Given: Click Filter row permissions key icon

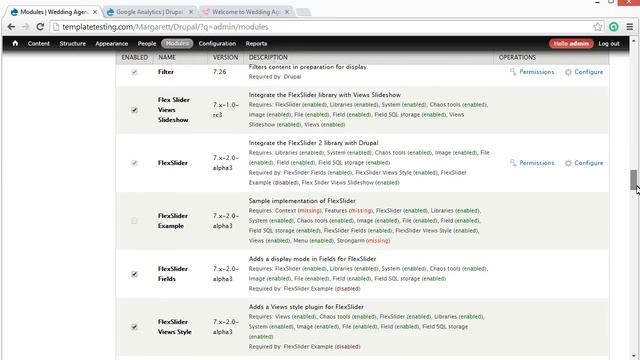Looking at the screenshot, I should [513, 72].
